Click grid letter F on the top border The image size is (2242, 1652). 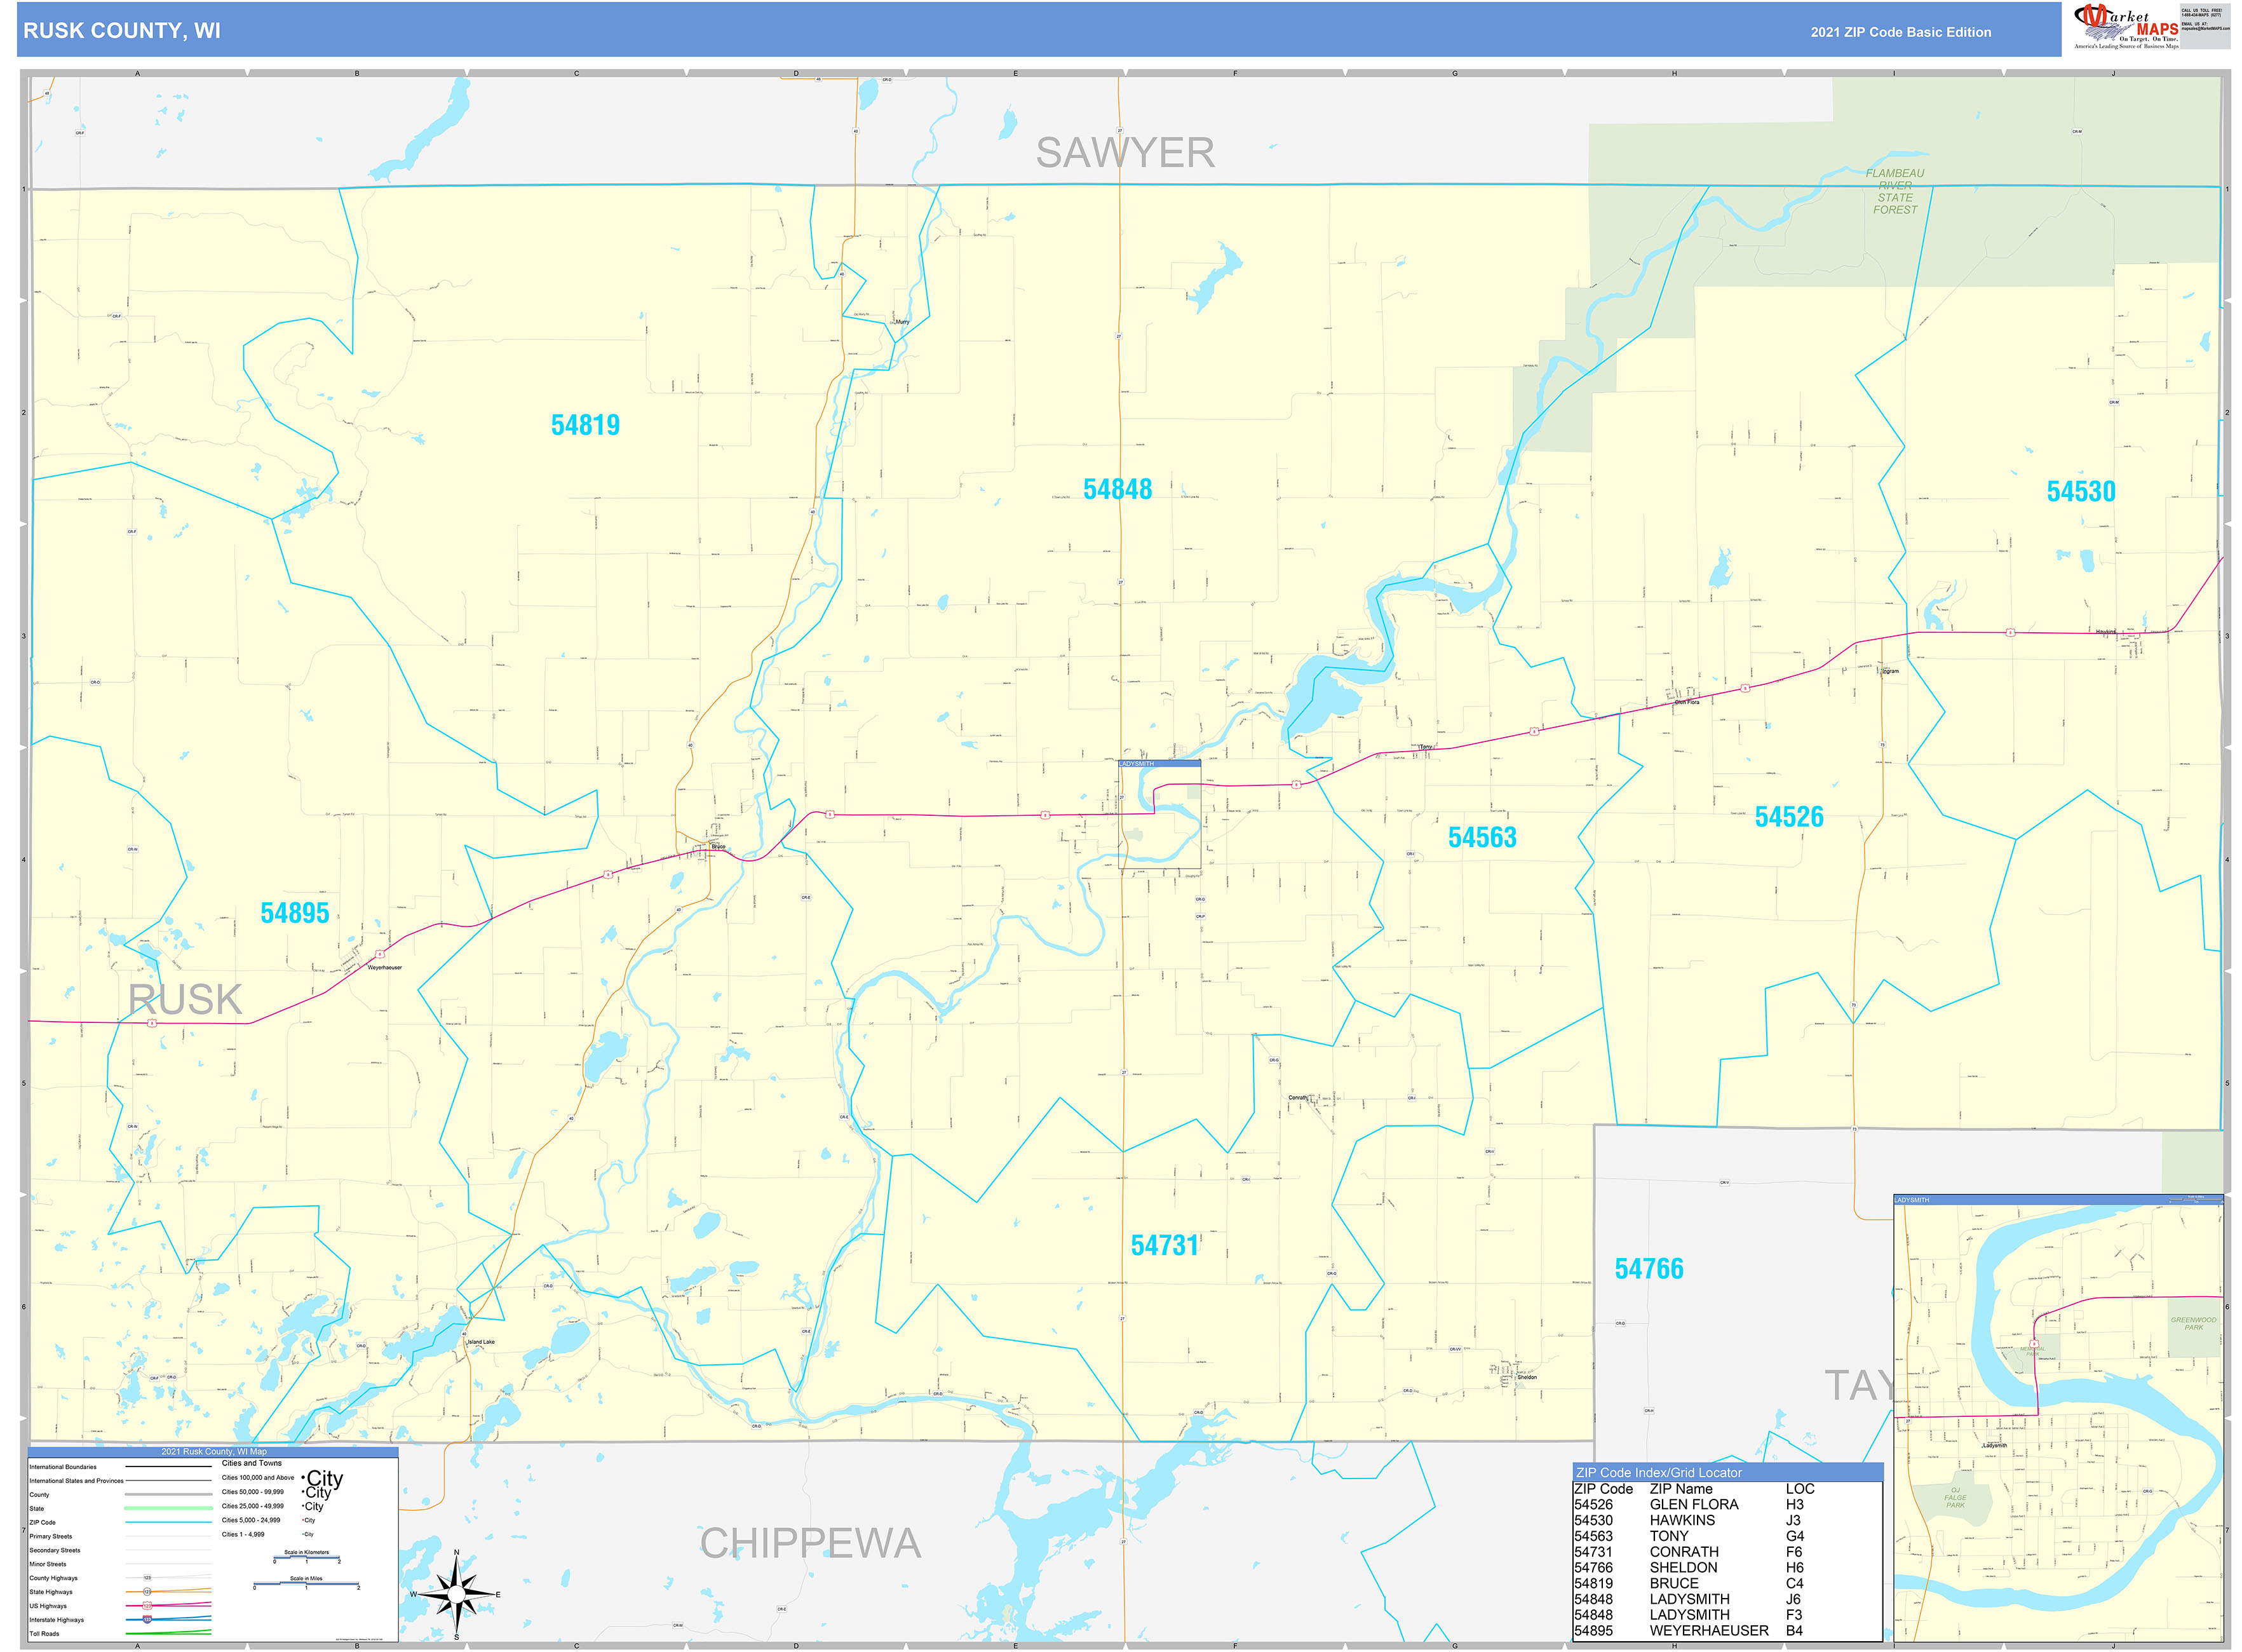tap(1234, 73)
